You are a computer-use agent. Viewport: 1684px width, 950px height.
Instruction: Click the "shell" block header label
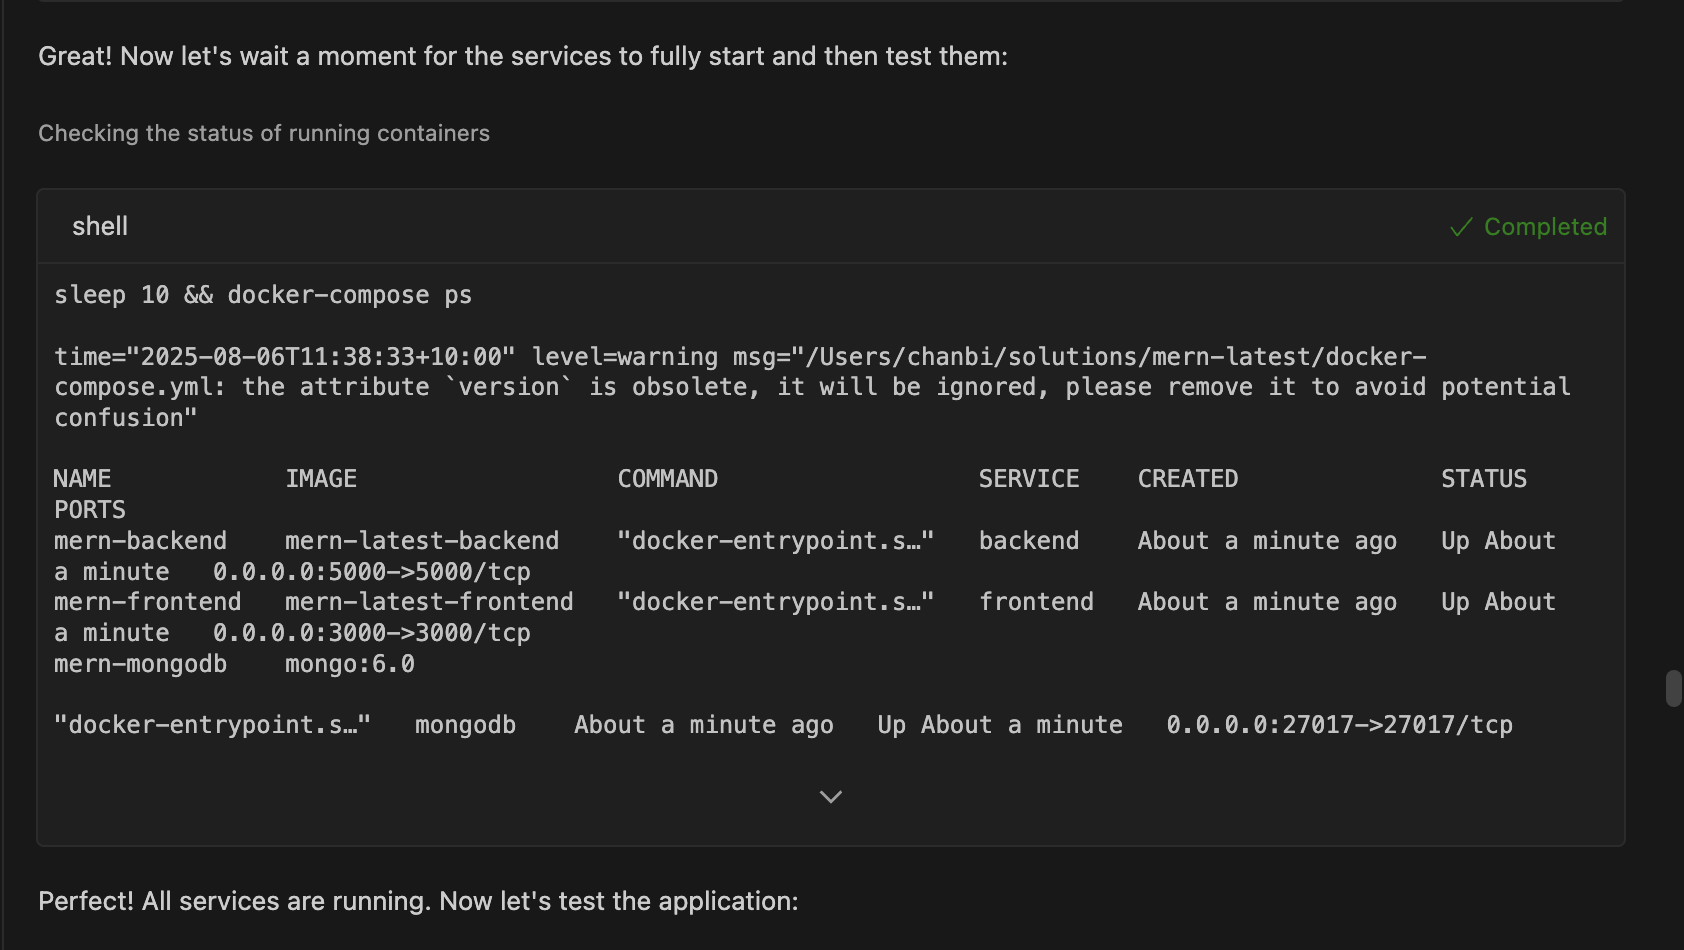(100, 226)
